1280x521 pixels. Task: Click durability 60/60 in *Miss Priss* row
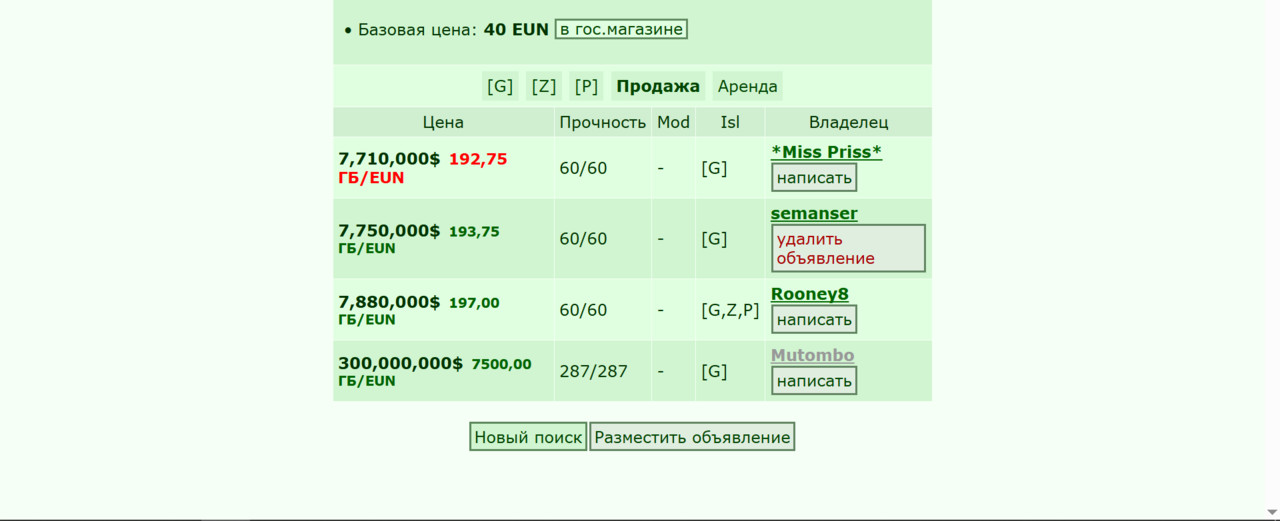(x=583, y=168)
